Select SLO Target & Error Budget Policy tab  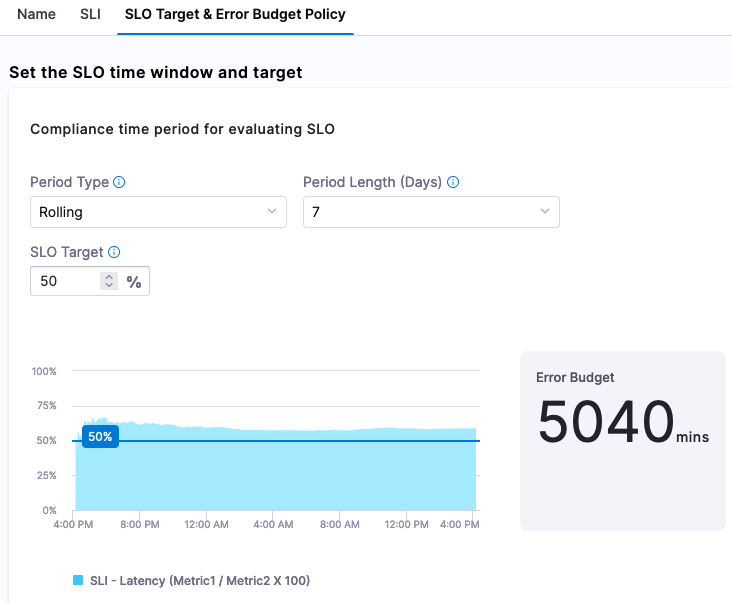[235, 15]
